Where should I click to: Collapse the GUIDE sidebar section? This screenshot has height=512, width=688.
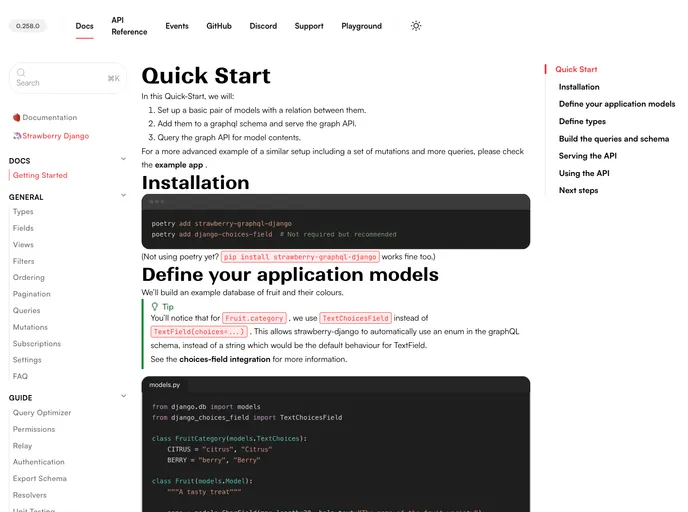[123, 396]
